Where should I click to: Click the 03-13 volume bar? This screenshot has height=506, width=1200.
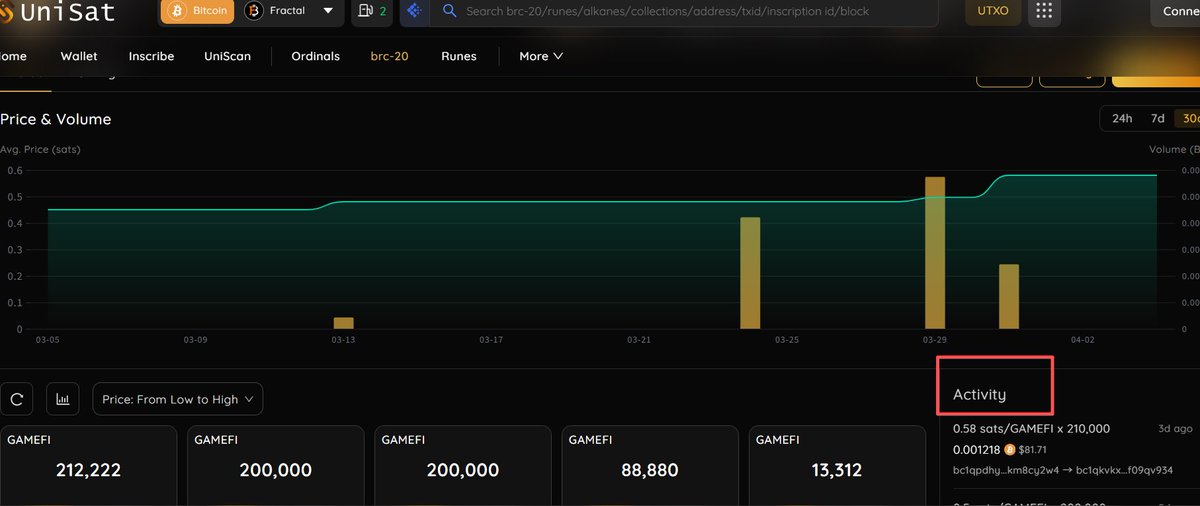click(x=343, y=323)
